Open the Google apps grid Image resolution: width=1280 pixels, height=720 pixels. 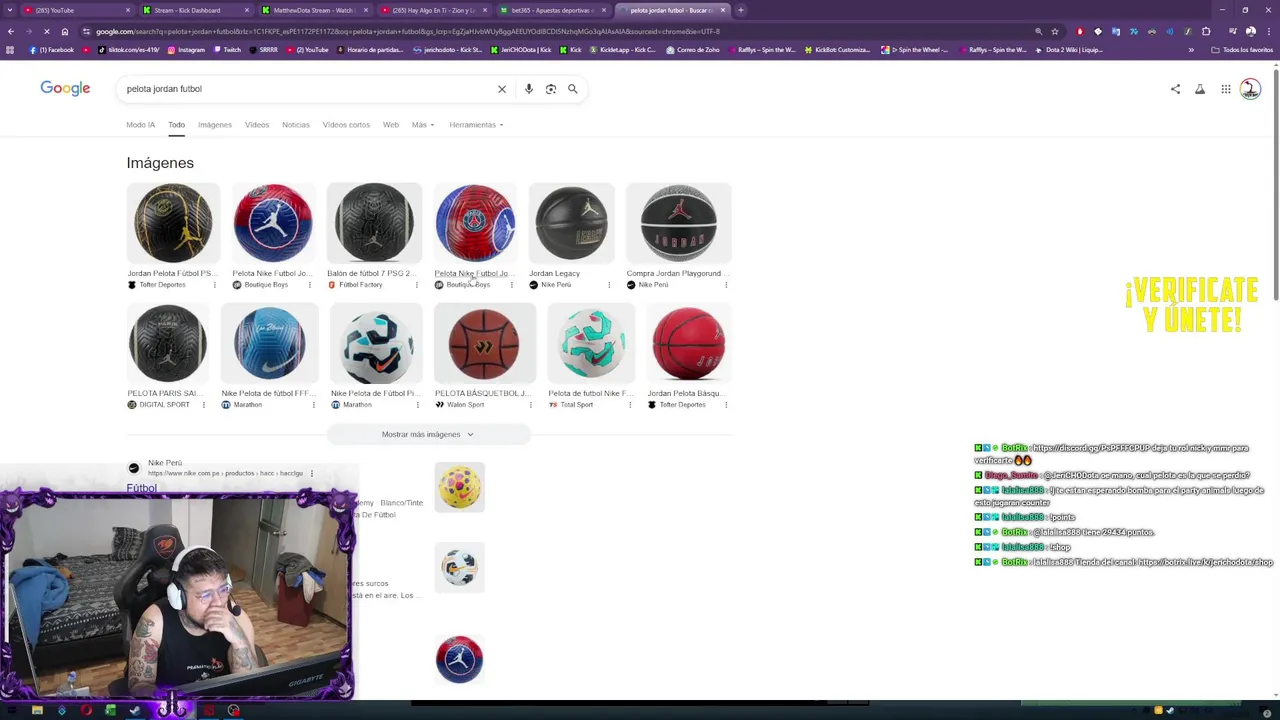click(x=1226, y=89)
